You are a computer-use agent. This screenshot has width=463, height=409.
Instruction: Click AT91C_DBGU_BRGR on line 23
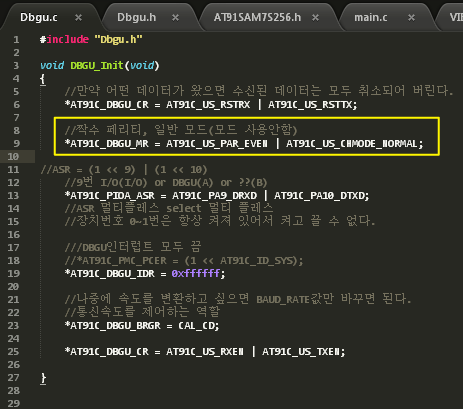coord(115,326)
